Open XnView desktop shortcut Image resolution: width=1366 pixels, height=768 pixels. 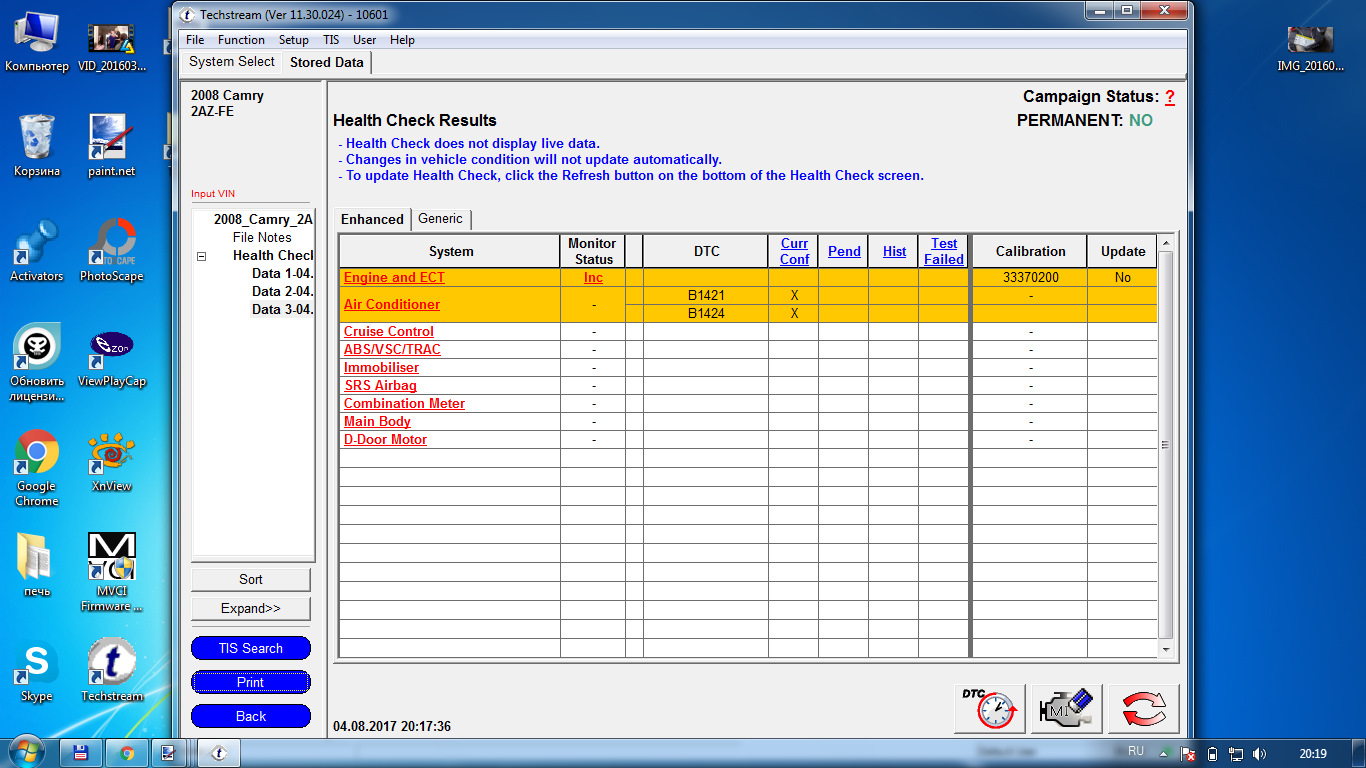click(111, 461)
